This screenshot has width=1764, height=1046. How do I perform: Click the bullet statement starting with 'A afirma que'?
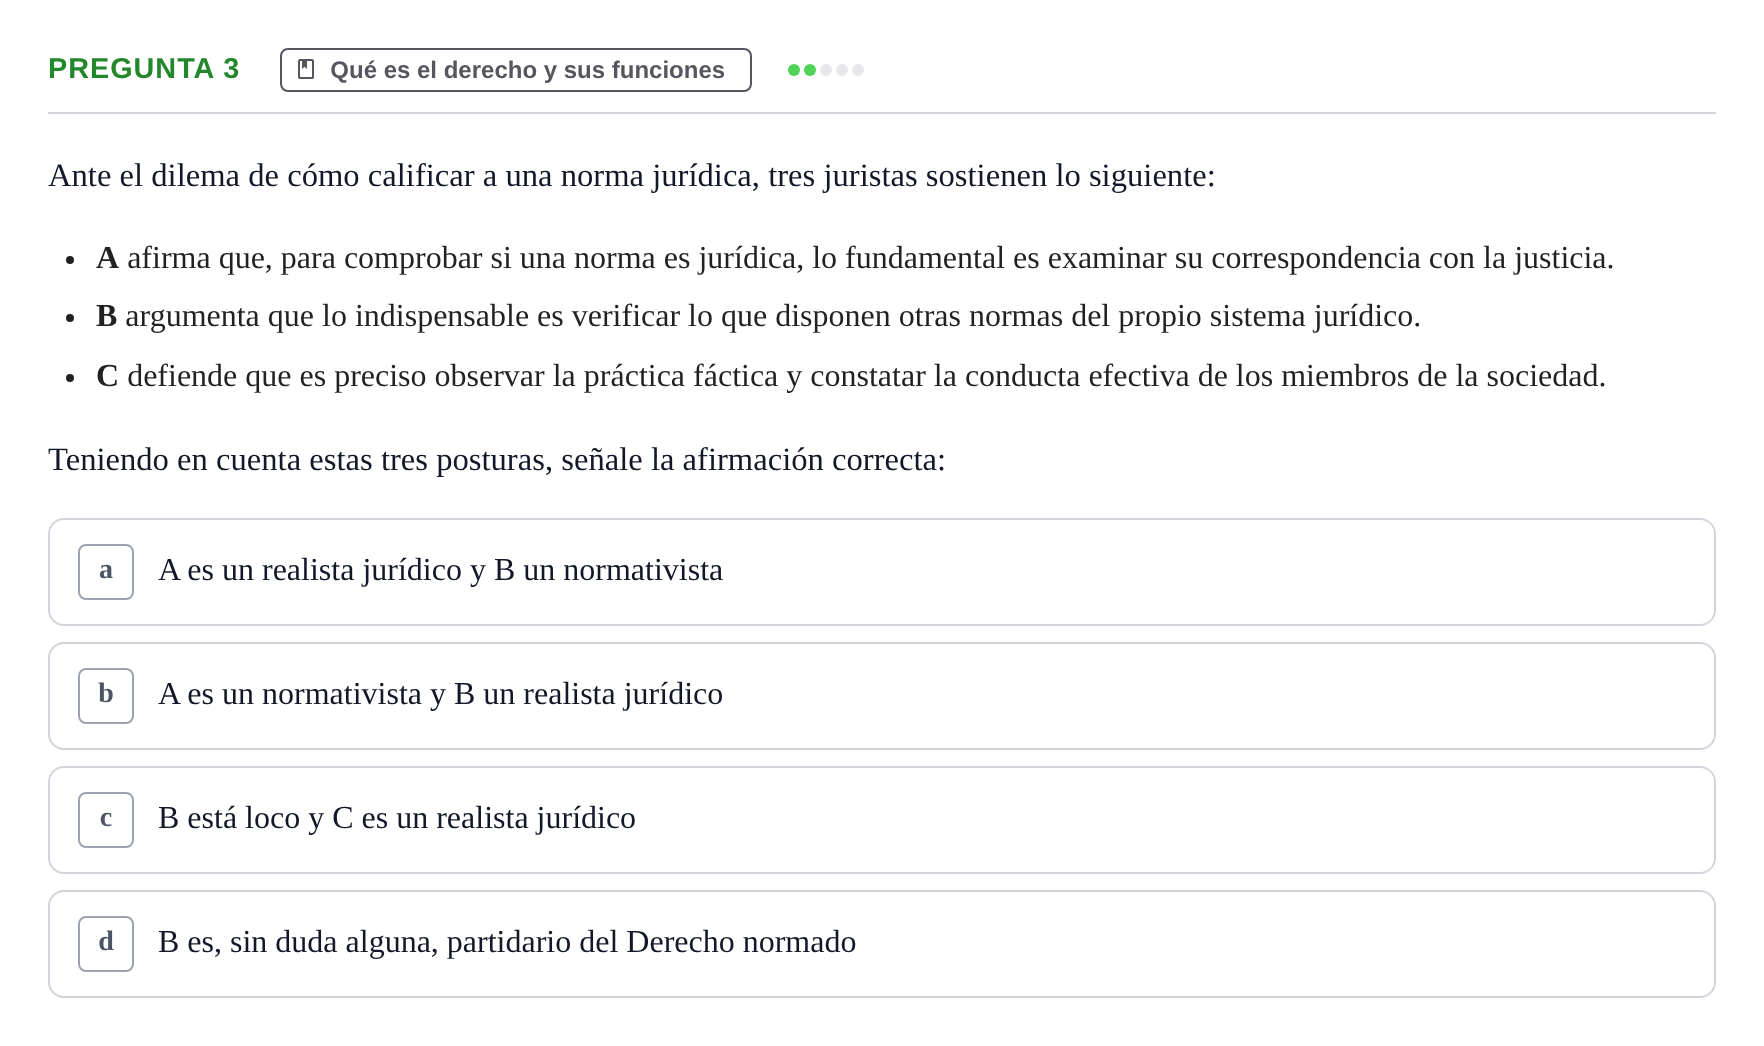(855, 258)
